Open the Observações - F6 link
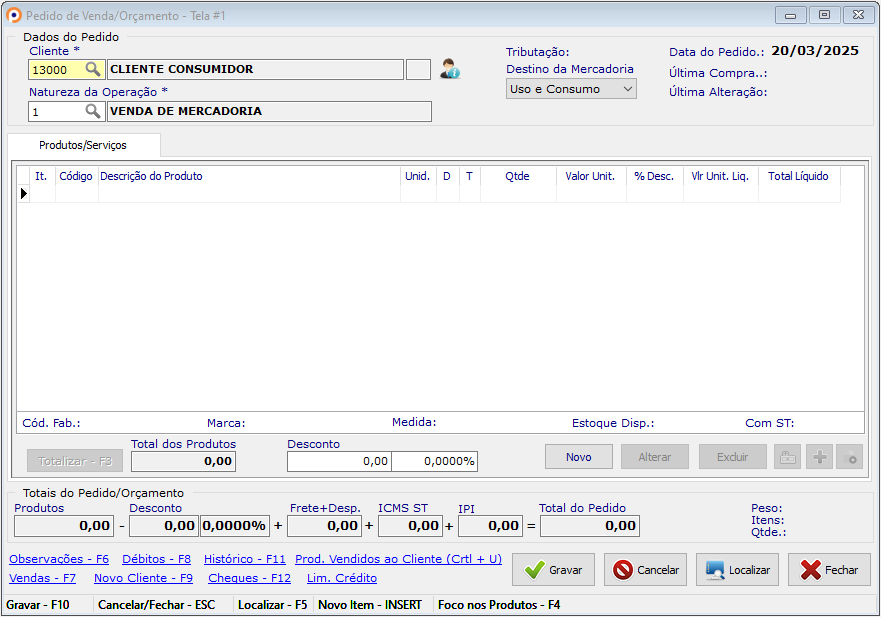 (59, 559)
